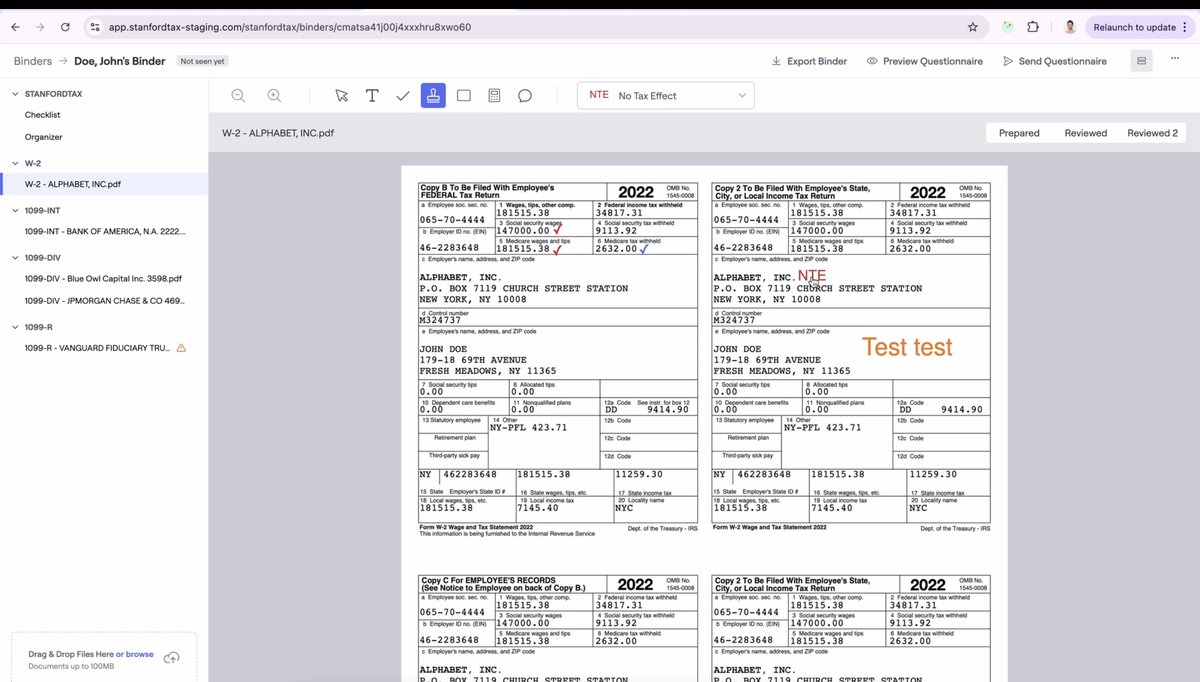Screen dimensions: 1200x682
Task: Click the browse link to upload files
Action: [134, 654]
